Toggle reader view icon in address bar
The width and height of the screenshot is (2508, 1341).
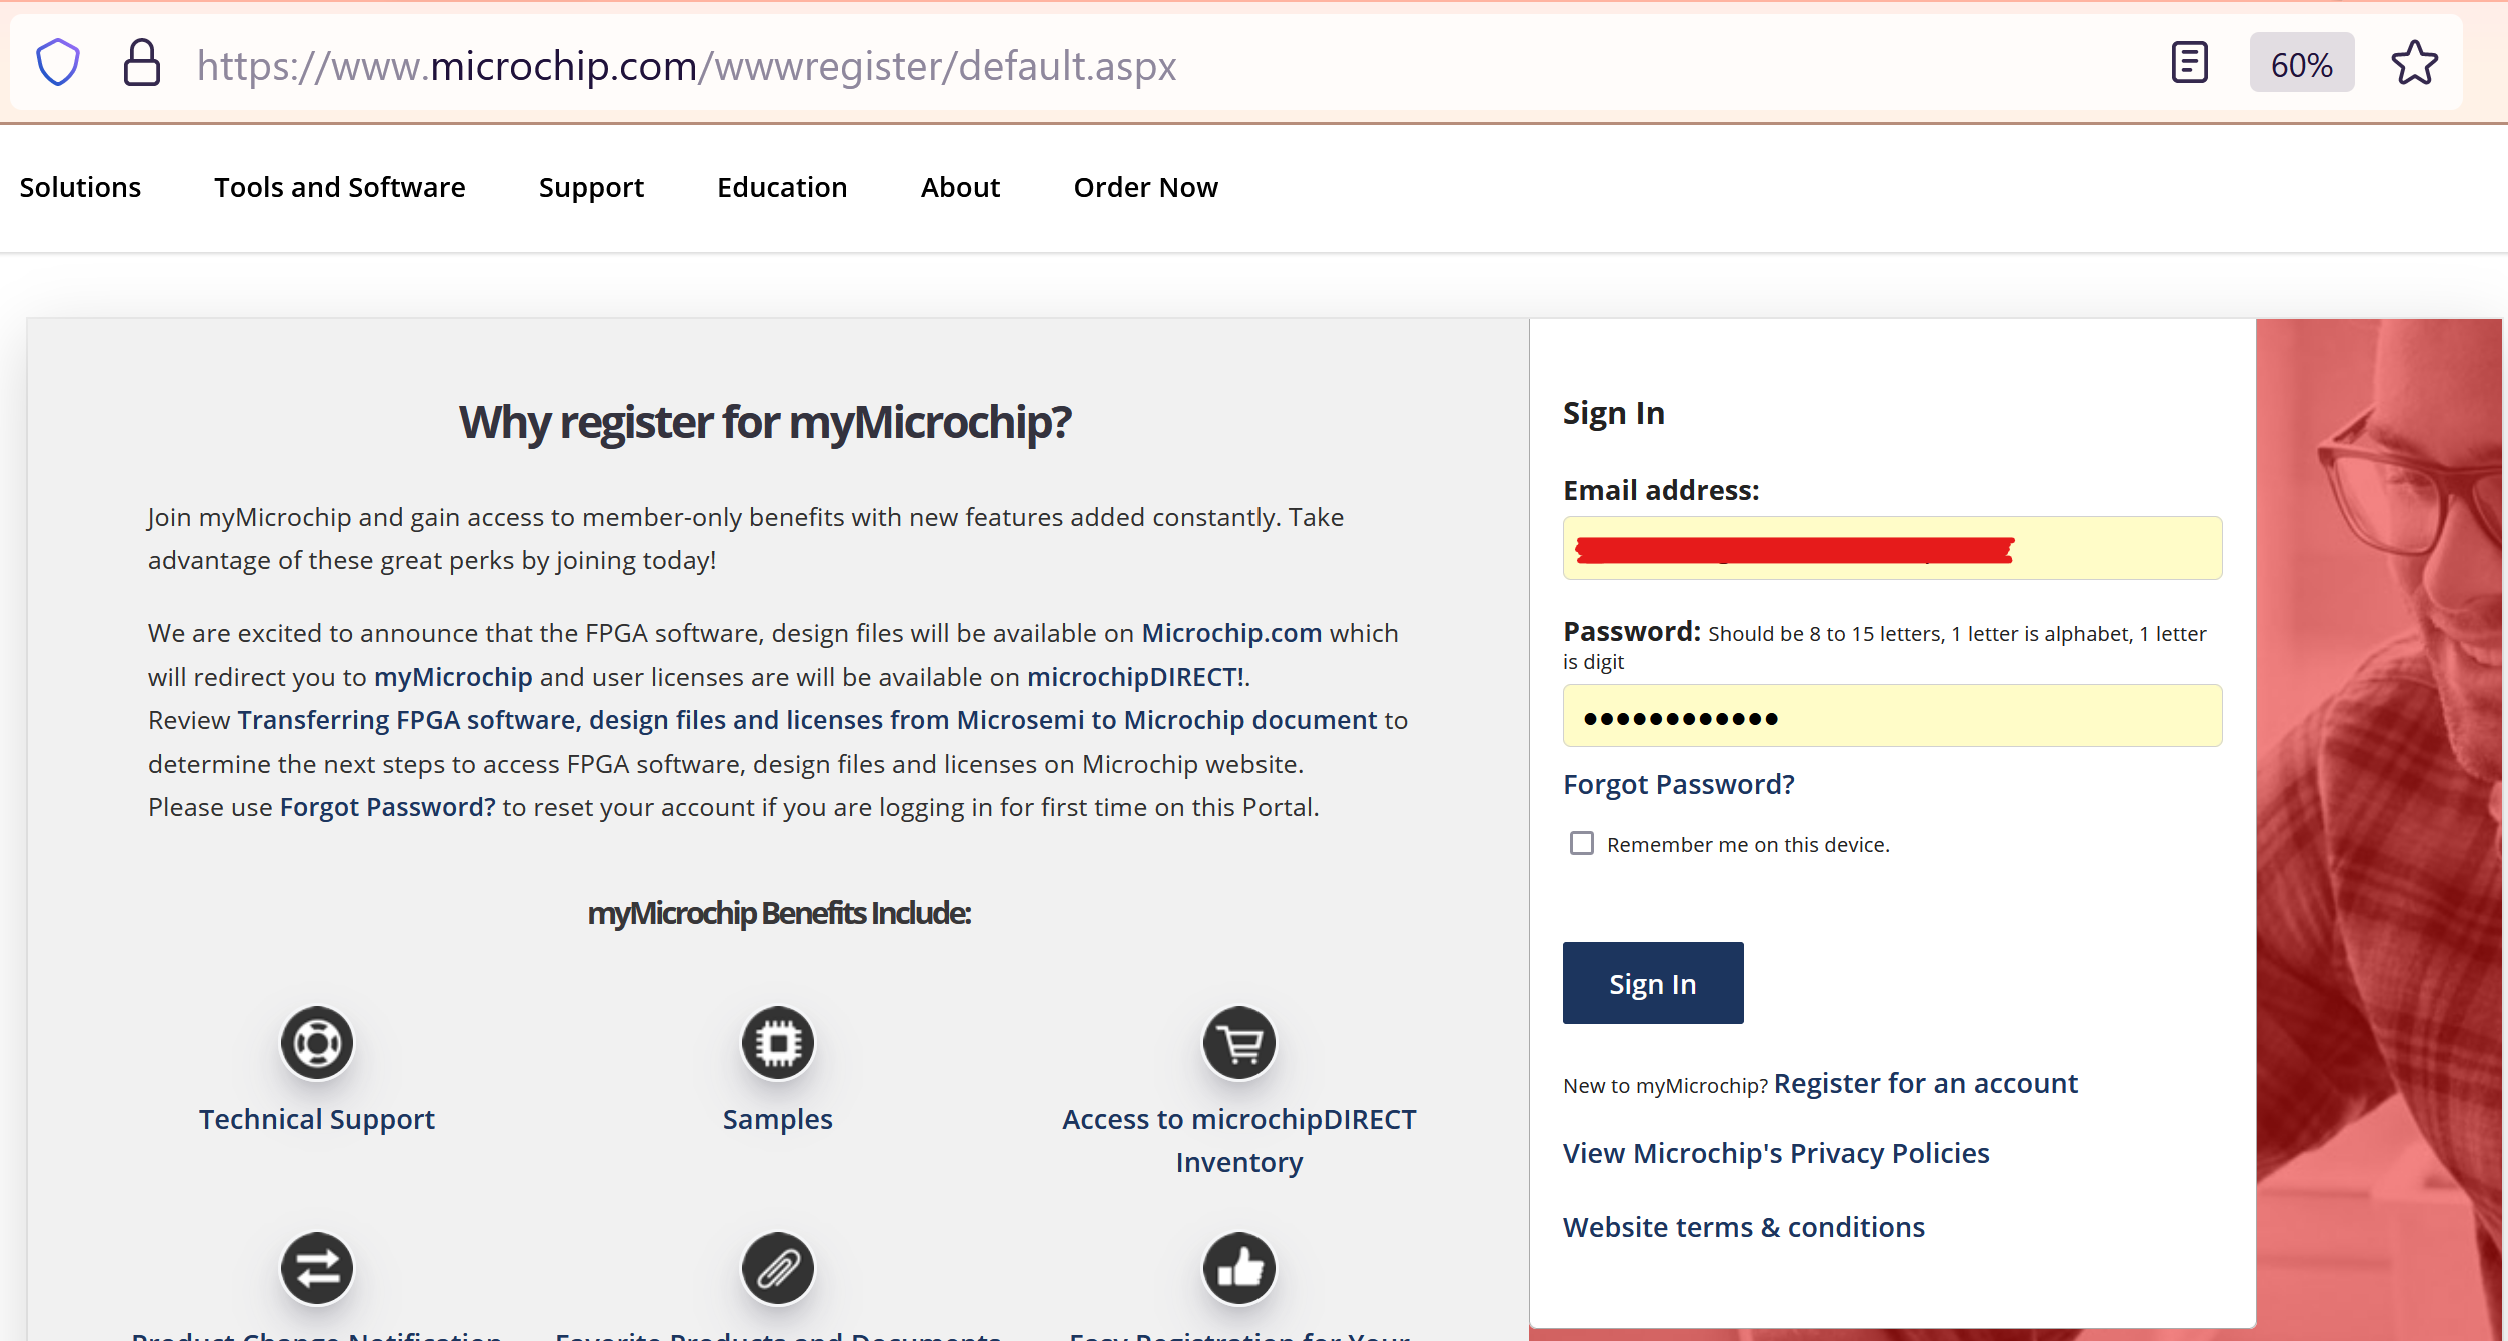(2189, 63)
